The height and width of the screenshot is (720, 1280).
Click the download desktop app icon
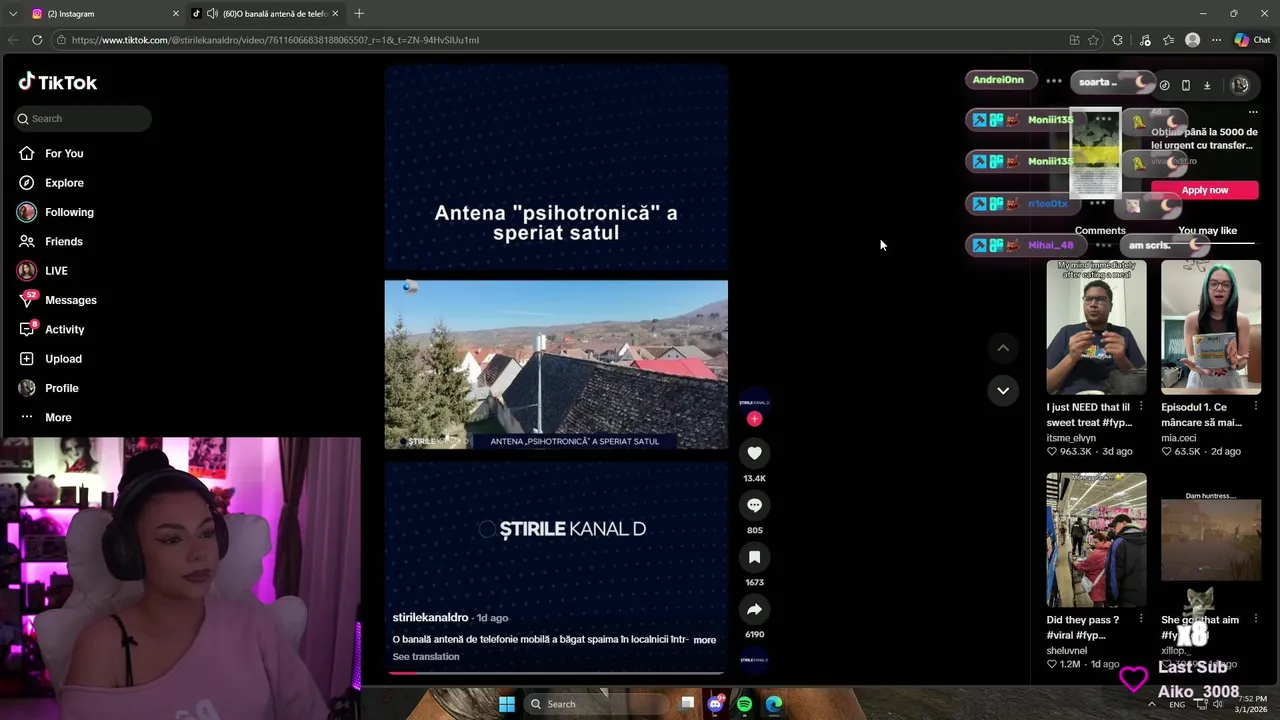tap(1207, 85)
